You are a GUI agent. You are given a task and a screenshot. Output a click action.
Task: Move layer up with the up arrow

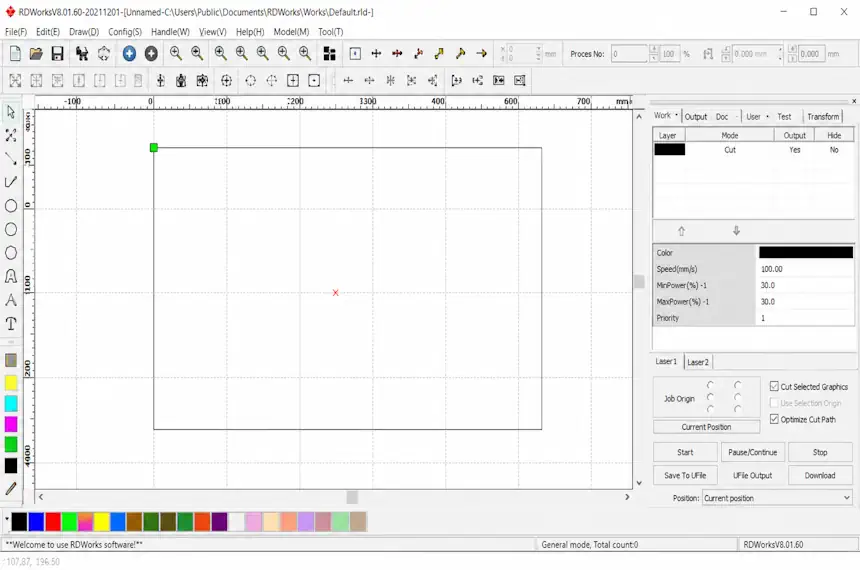(x=681, y=231)
